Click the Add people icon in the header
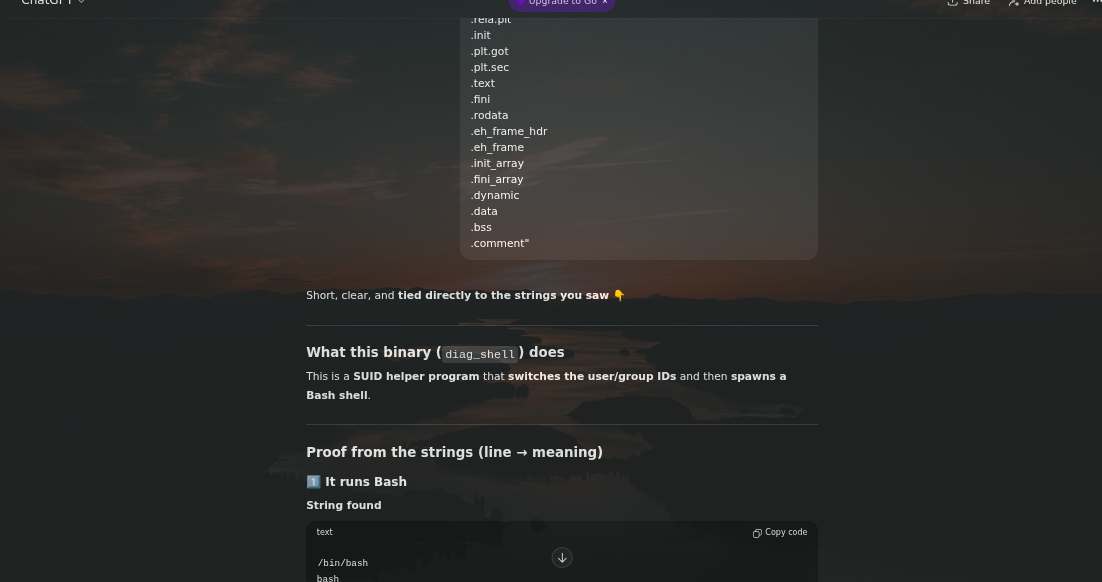The image size is (1102, 582). click(1013, 3)
